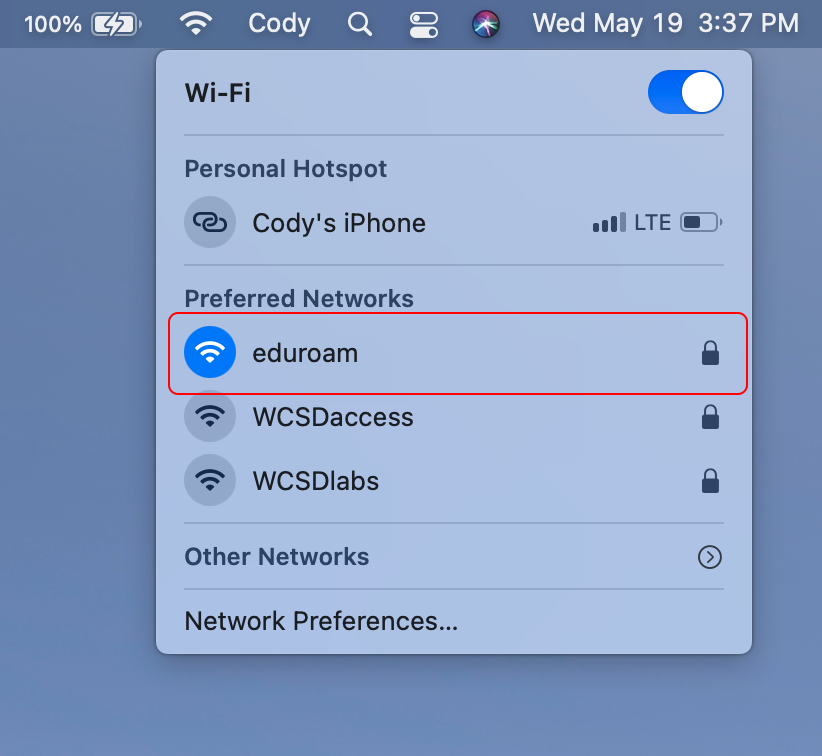Expand the Other Networks section label

click(277, 557)
